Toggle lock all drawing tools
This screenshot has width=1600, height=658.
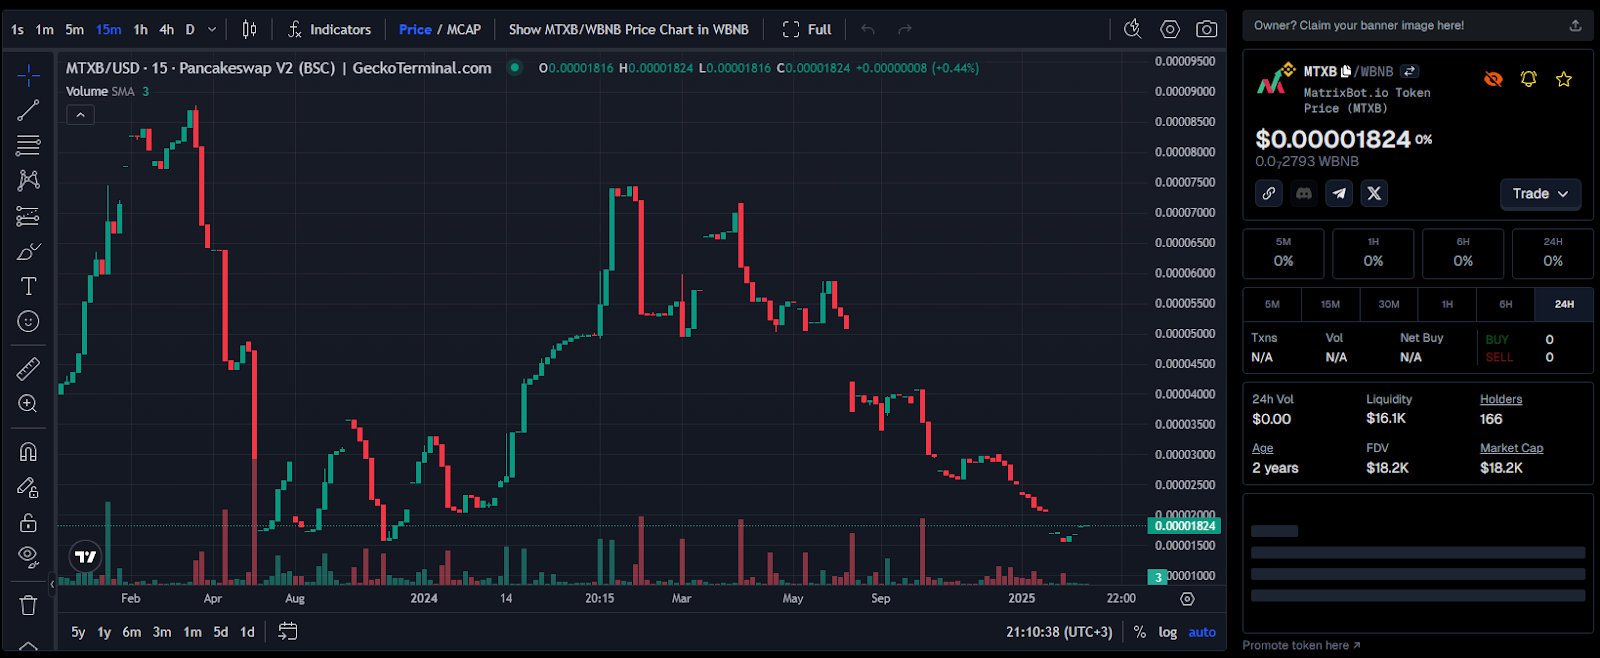(28, 522)
